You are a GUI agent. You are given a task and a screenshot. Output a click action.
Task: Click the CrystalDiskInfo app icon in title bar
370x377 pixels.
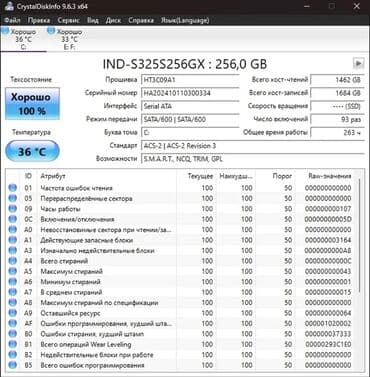[x=9, y=6]
